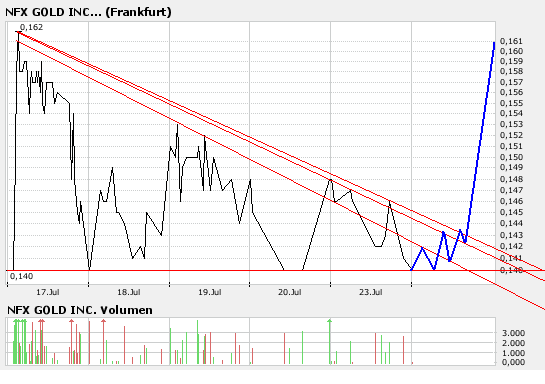Select the 23.Jul date label
The width and height of the screenshot is (545, 384).
371,292
